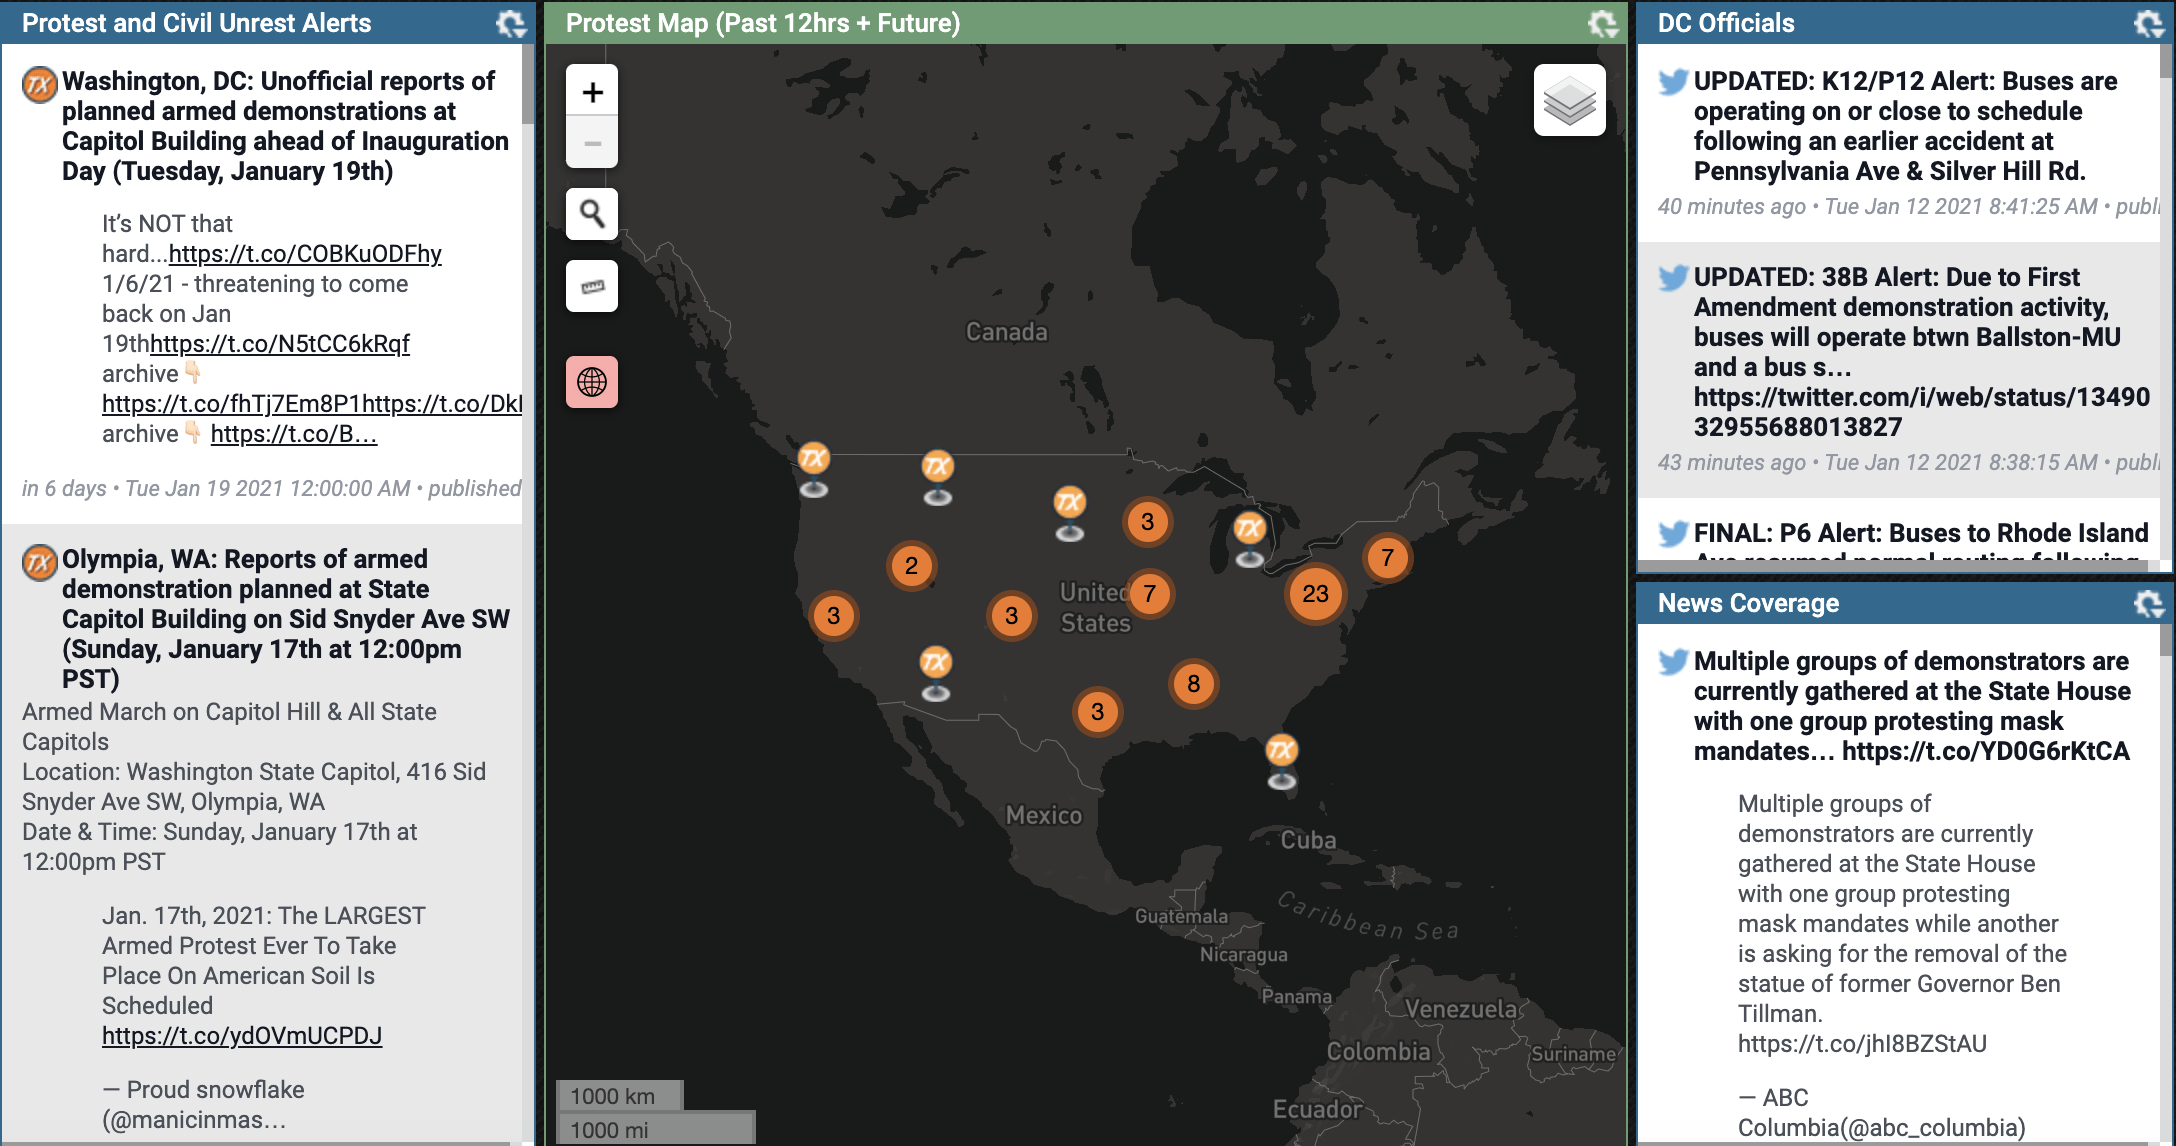Zoom in on the protest map
Image resolution: width=2176 pixels, height=1146 pixels.
[592, 91]
